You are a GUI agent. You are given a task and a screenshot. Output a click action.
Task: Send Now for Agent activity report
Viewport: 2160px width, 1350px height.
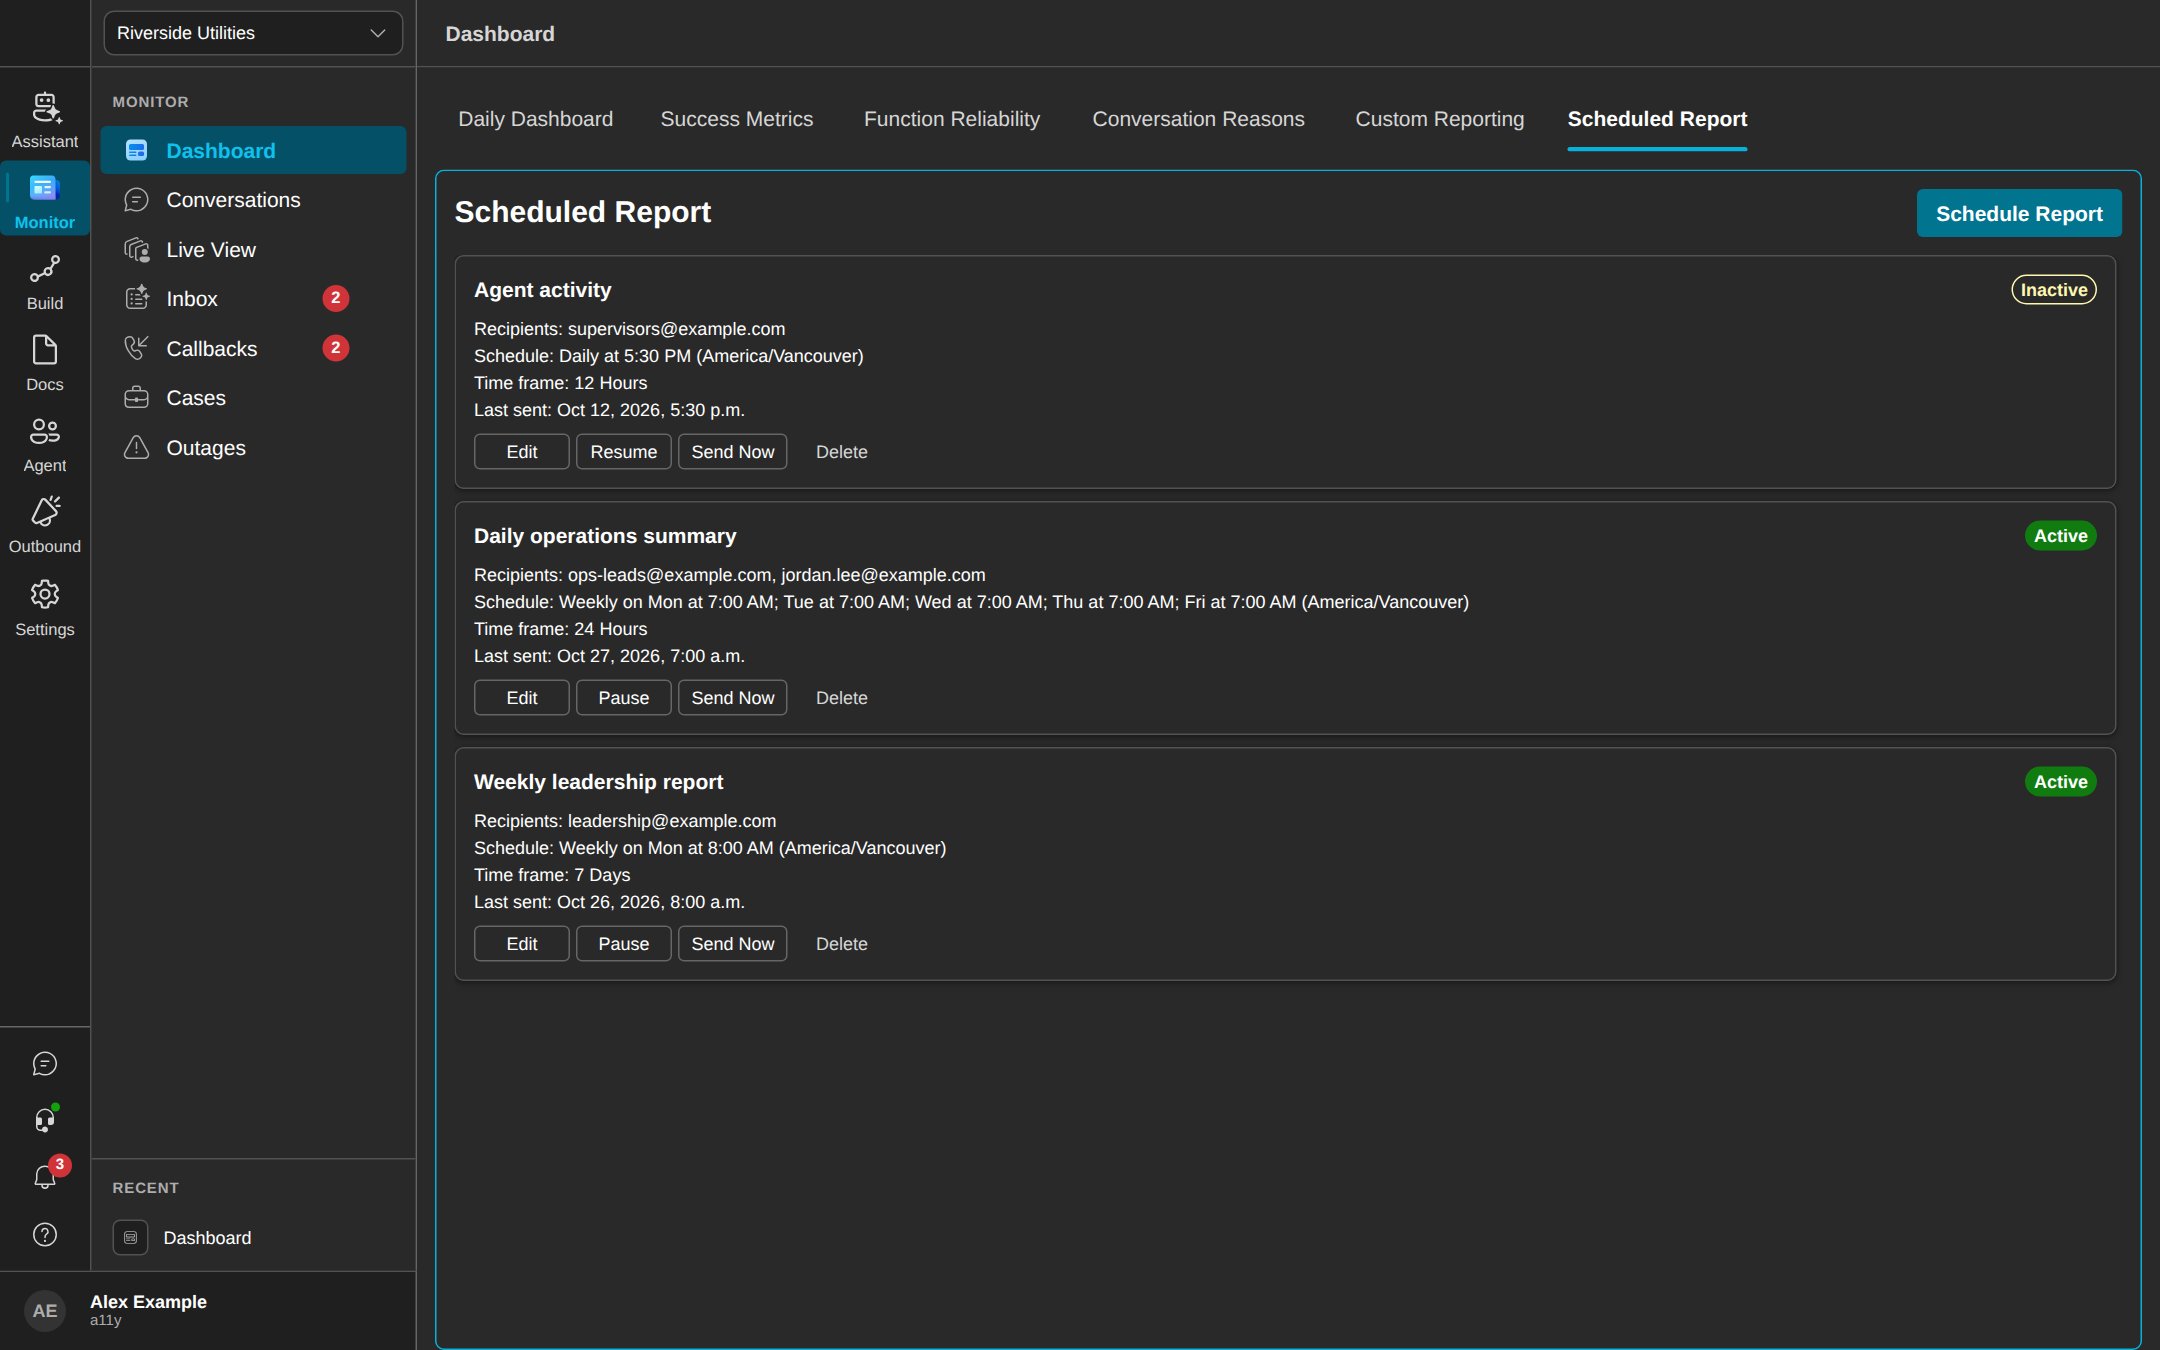tap(733, 452)
